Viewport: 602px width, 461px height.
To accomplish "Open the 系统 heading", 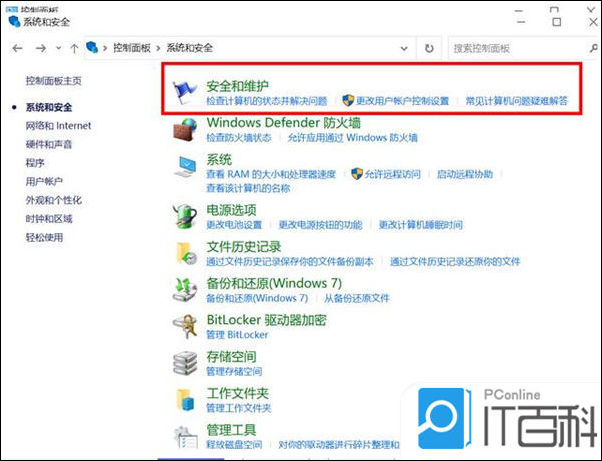I will [219, 160].
